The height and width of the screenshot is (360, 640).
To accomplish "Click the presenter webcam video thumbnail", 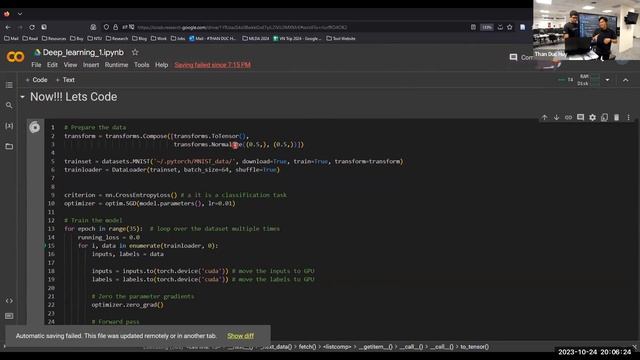I will (586, 30).
